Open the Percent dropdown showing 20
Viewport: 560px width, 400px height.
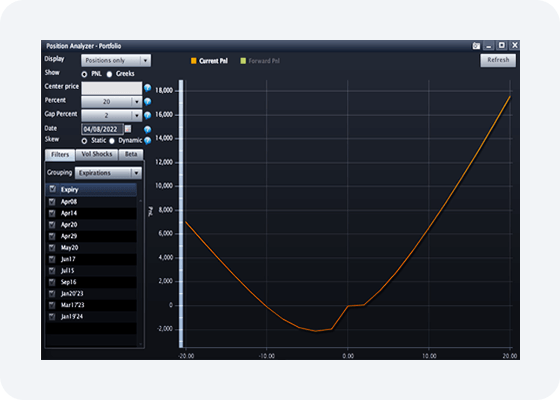click(111, 102)
